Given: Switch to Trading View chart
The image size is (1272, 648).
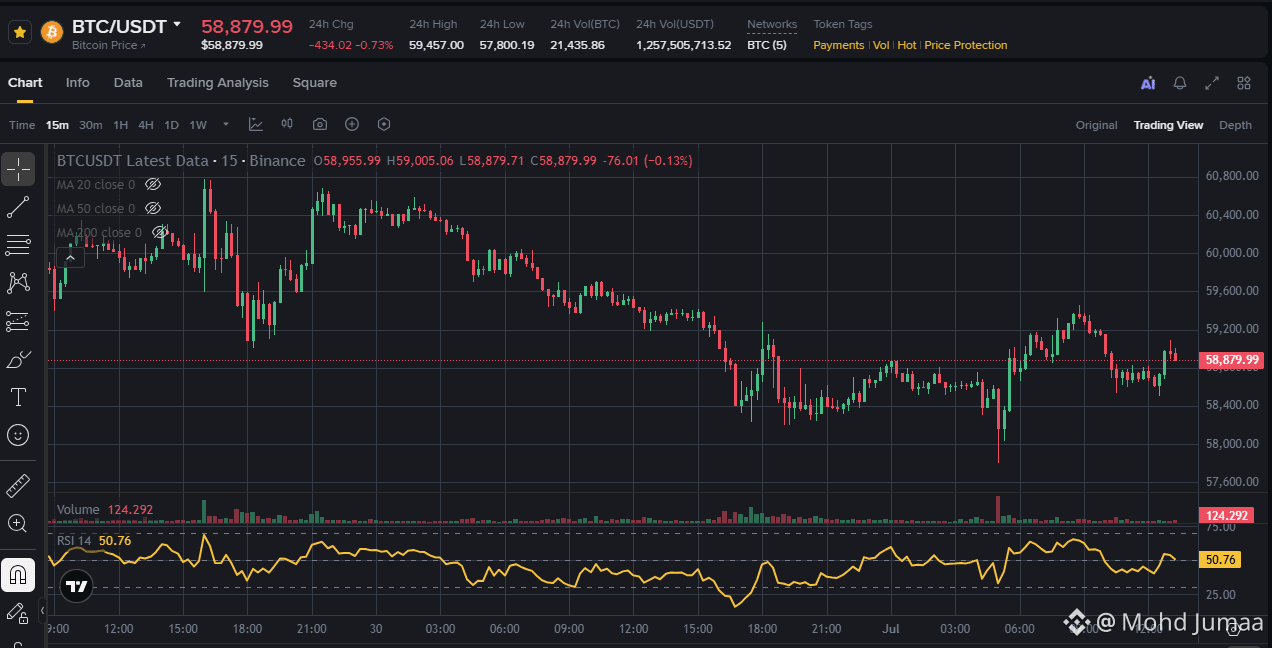Looking at the screenshot, I should pos(1168,125).
